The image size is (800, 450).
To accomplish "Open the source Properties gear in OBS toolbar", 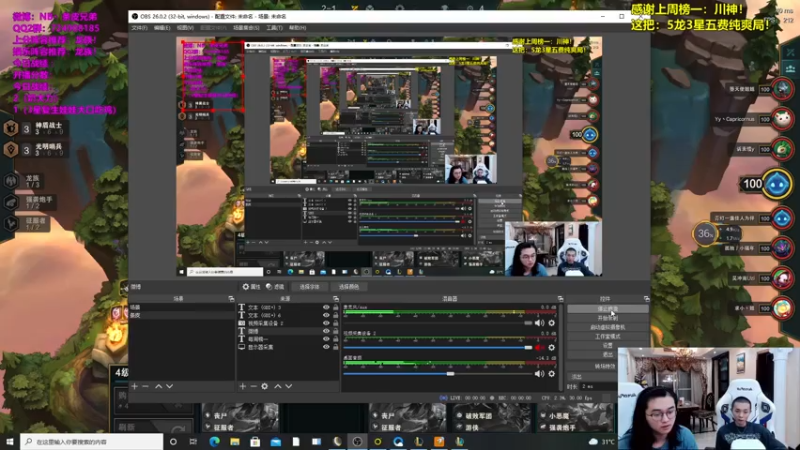I will (x=251, y=287).
